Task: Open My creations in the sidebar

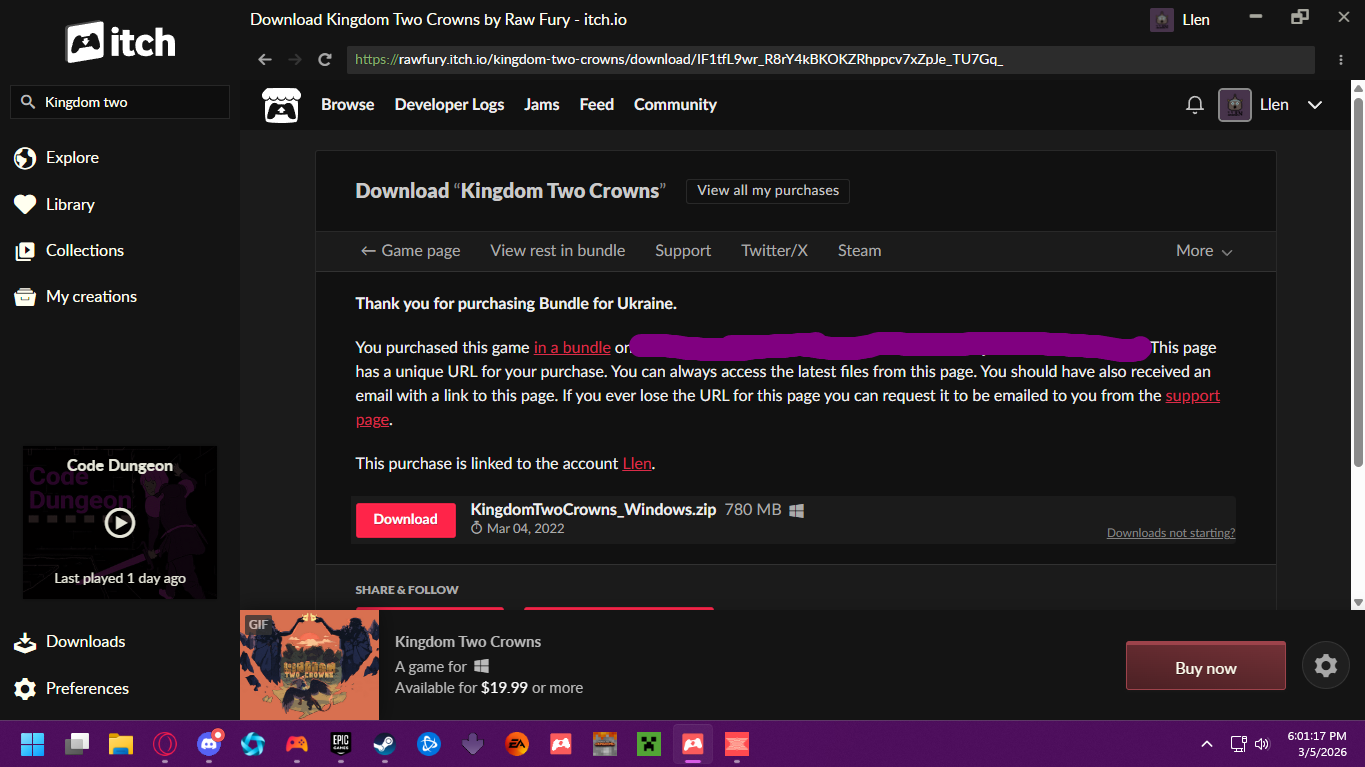Action: [x=75, y=296]
